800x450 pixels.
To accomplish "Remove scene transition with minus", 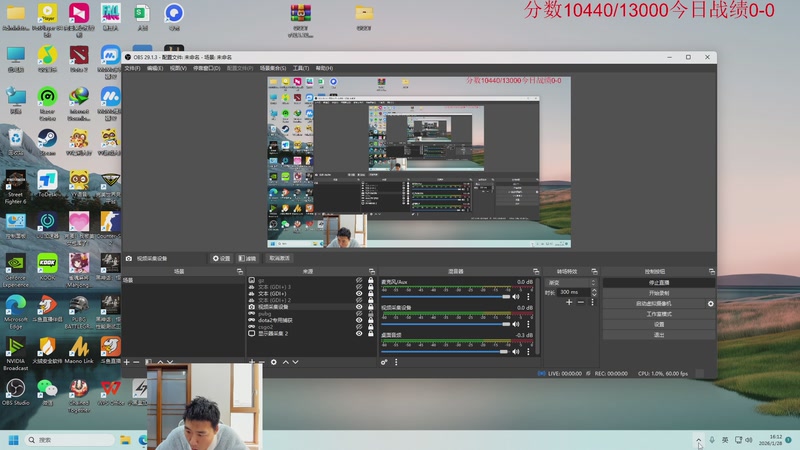I will pos(581,303).
